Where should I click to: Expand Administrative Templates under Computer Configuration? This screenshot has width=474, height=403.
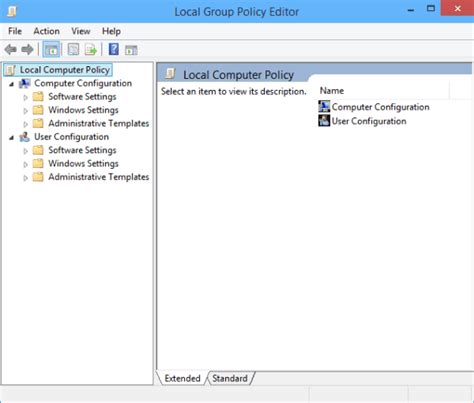[26, 124]
